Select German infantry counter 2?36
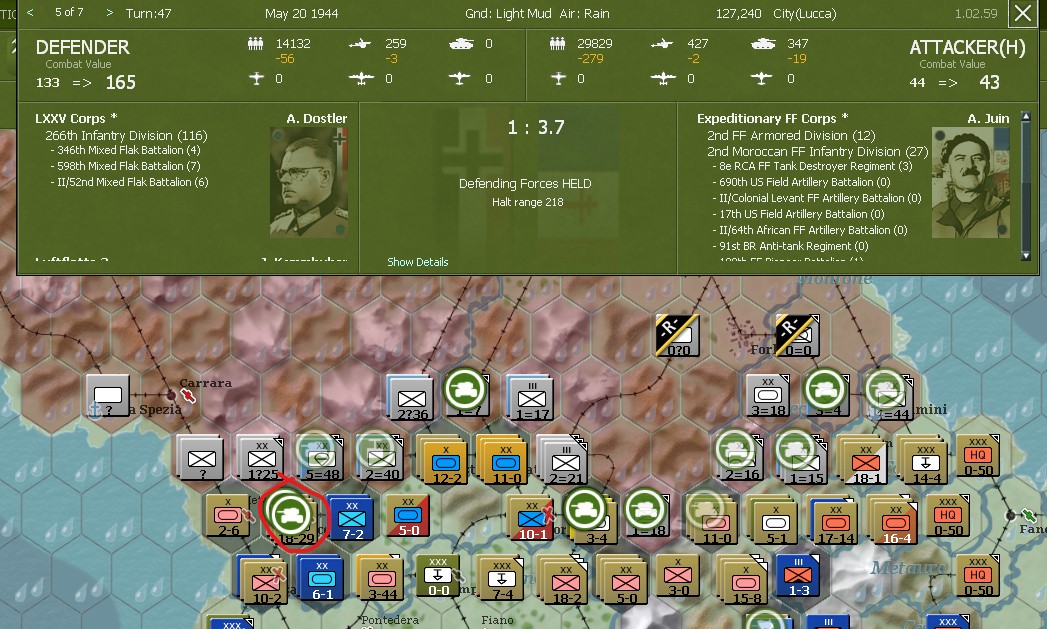Image resolution: width=1047 pixels, height=629 pixels. [x=412, y=399]
